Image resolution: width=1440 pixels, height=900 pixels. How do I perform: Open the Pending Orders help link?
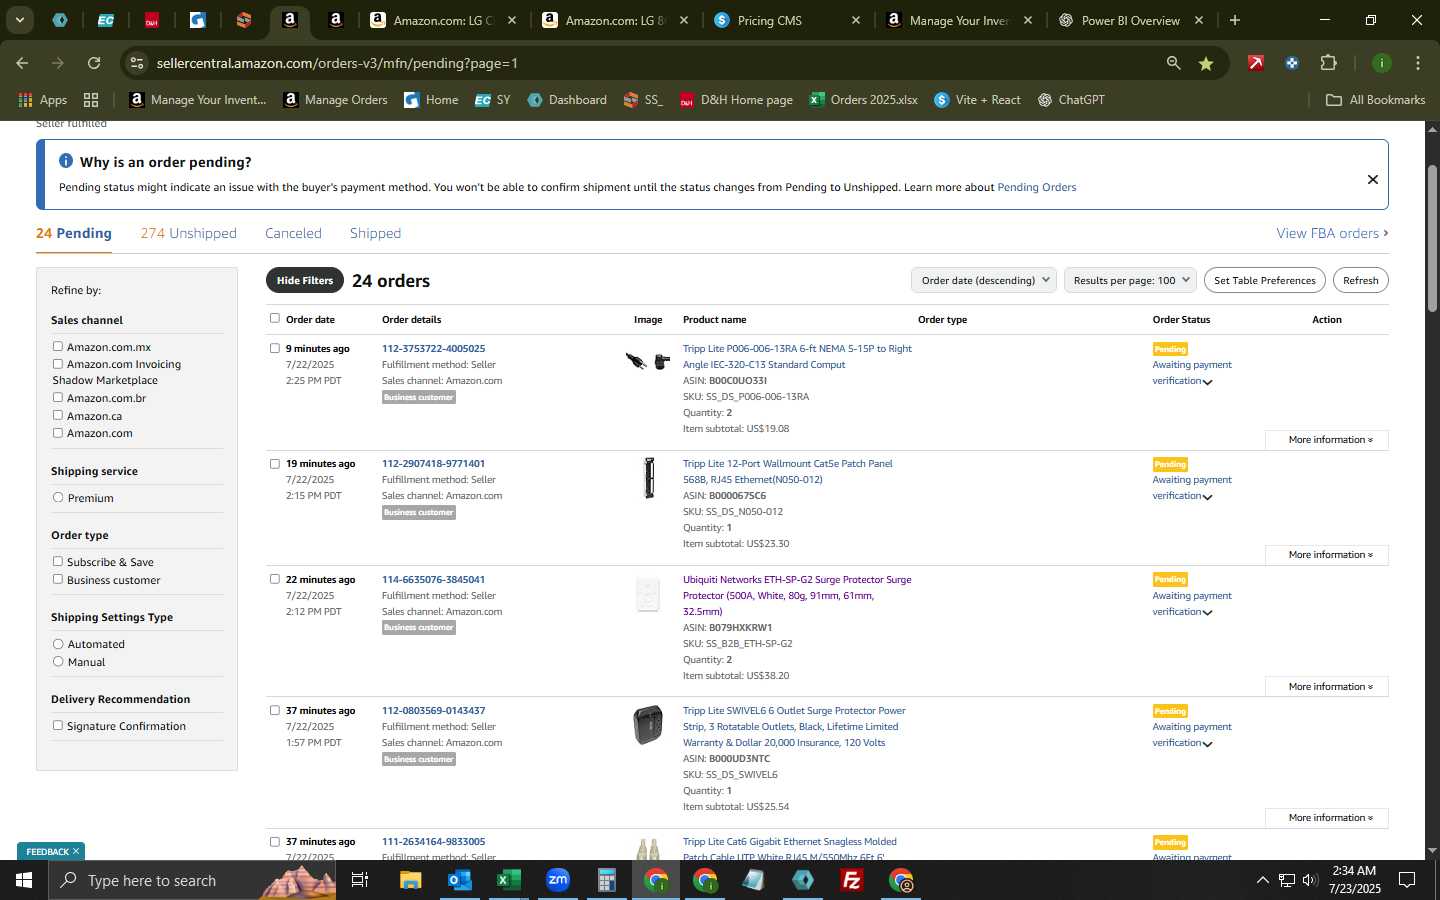pyautogui.click(x=1037, y=187)
